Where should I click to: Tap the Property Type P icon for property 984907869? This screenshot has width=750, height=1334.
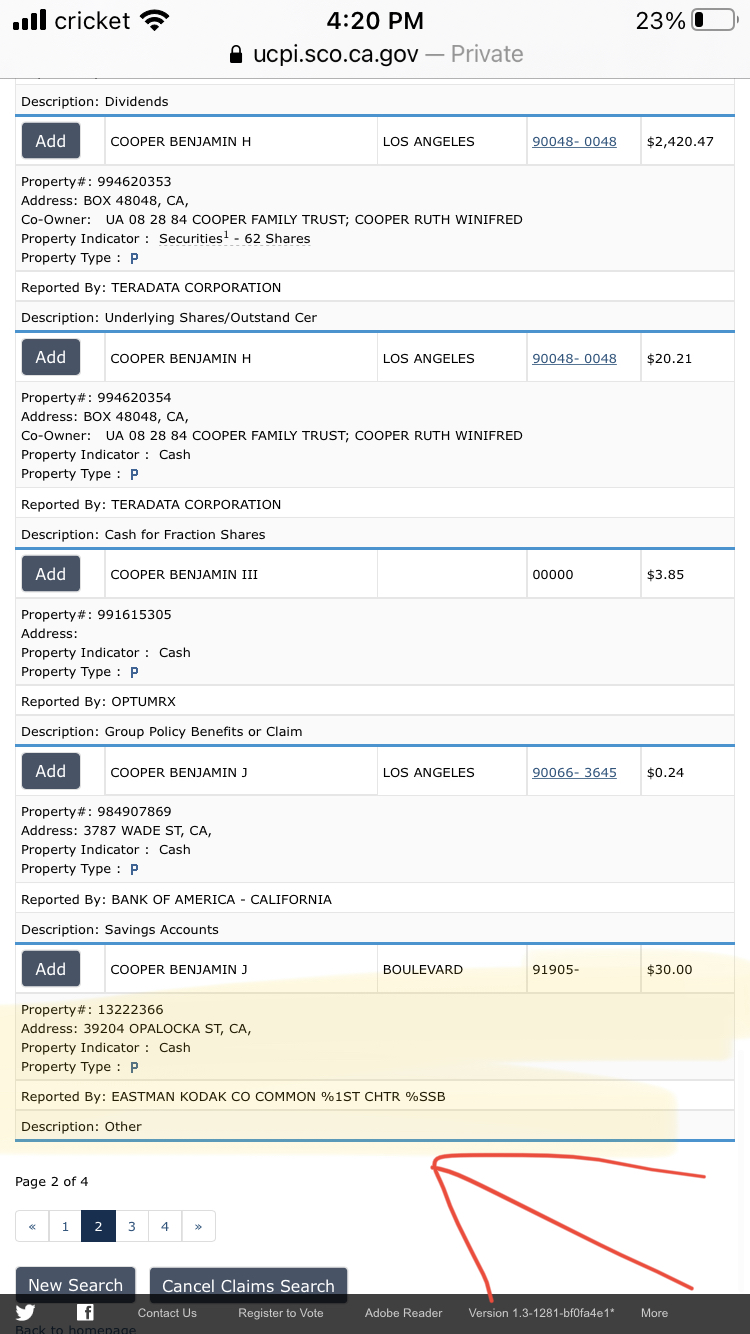pyautogui.click(x=134, y=869)
